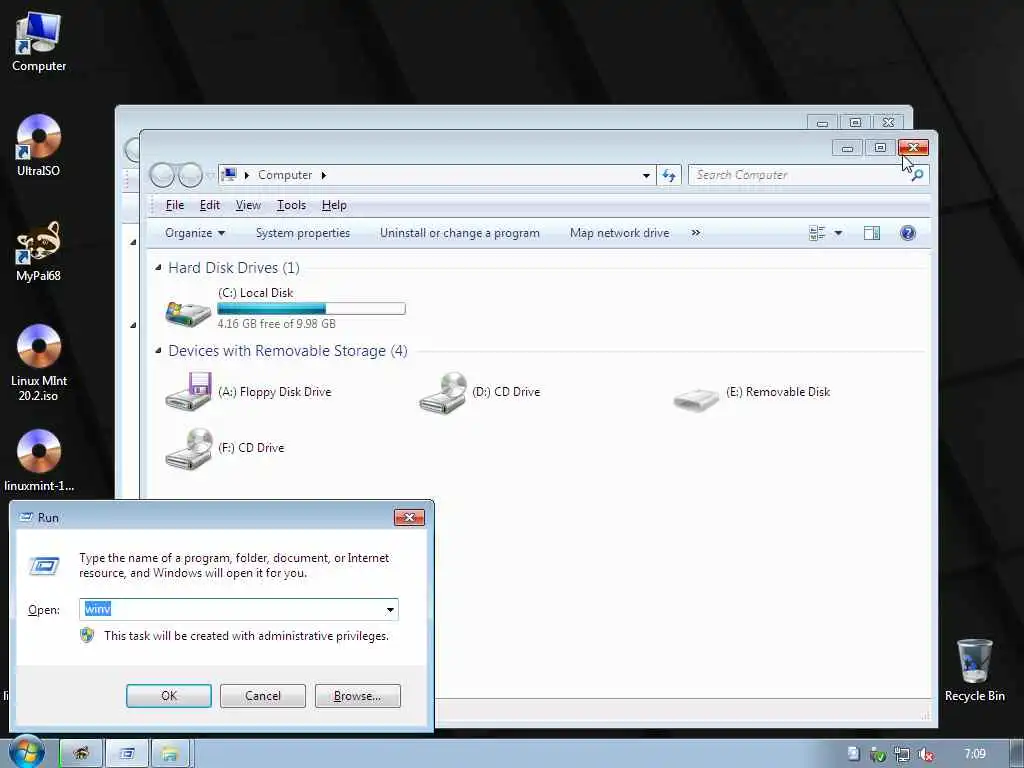Open Explorer help with the question mark
The height and width of the screenshot is (768, 1024).
[908, 233]
